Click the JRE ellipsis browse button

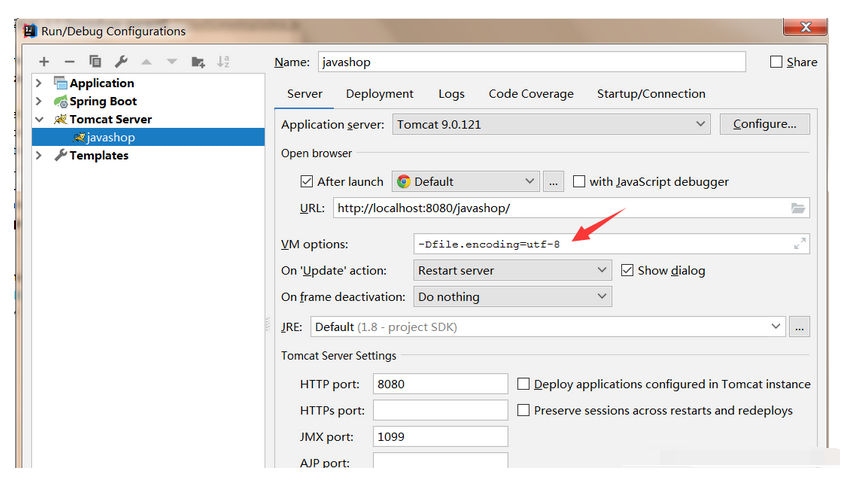tap(800, 327)
